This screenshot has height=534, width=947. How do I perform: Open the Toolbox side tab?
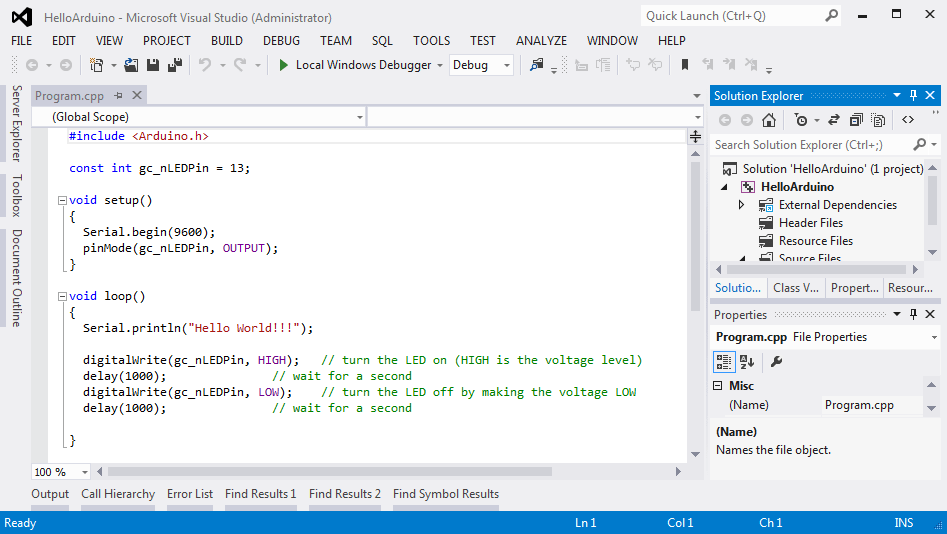[x=16, y=196]
